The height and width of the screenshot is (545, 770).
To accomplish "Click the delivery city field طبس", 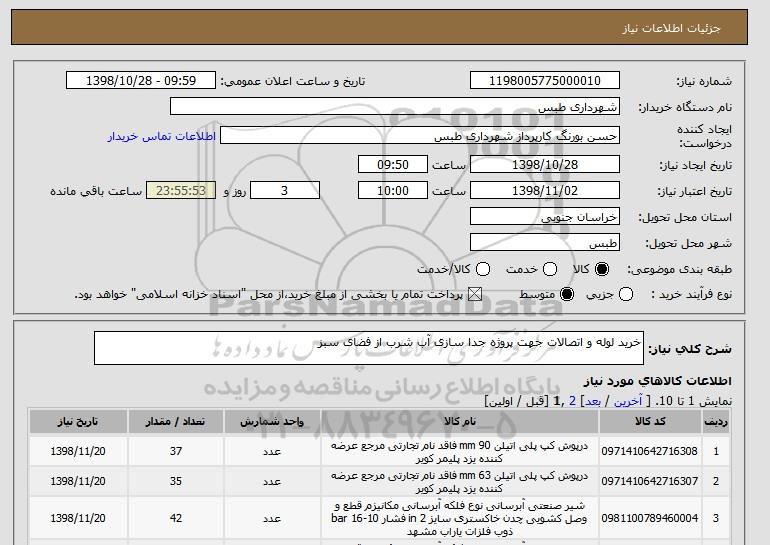I will click(x=545, y=243).
